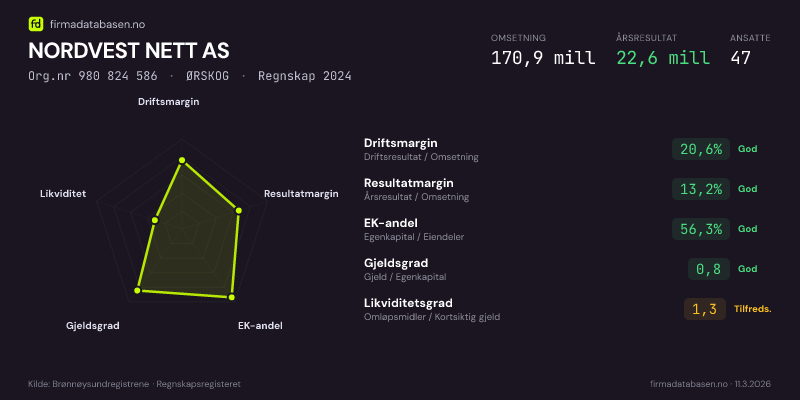This screenshot has height=400, width=800.
Task: Click the firmadatabasen.no logo icon
Action: coord(36,22)
